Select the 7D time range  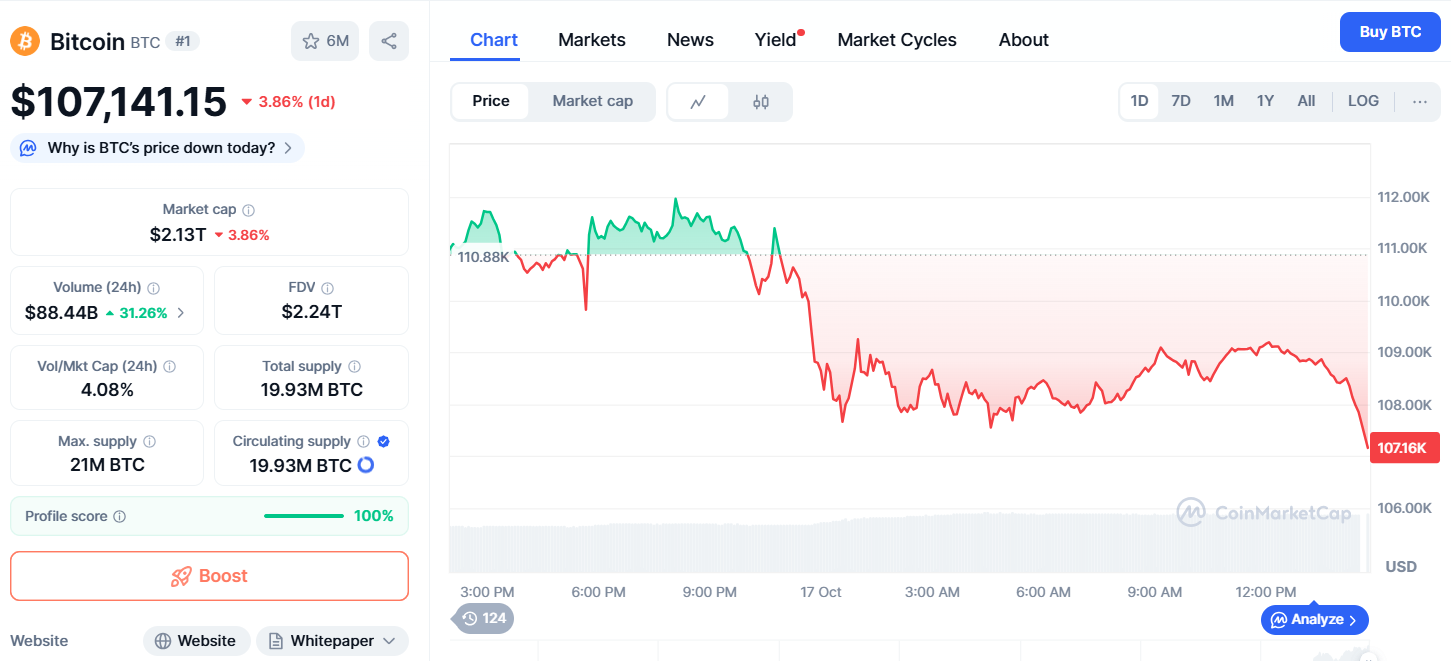(1181, 101)
